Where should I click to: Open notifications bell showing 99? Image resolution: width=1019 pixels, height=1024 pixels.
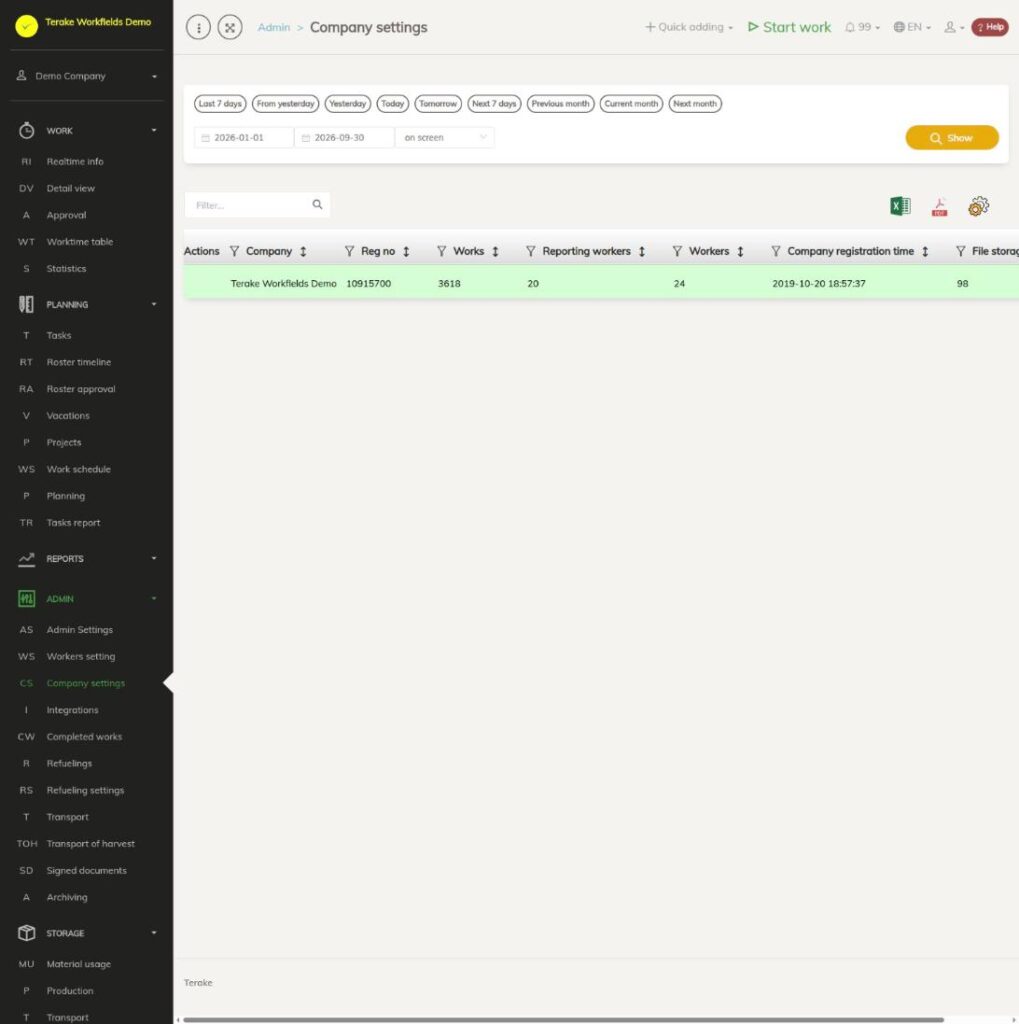[x=862, y=27]
